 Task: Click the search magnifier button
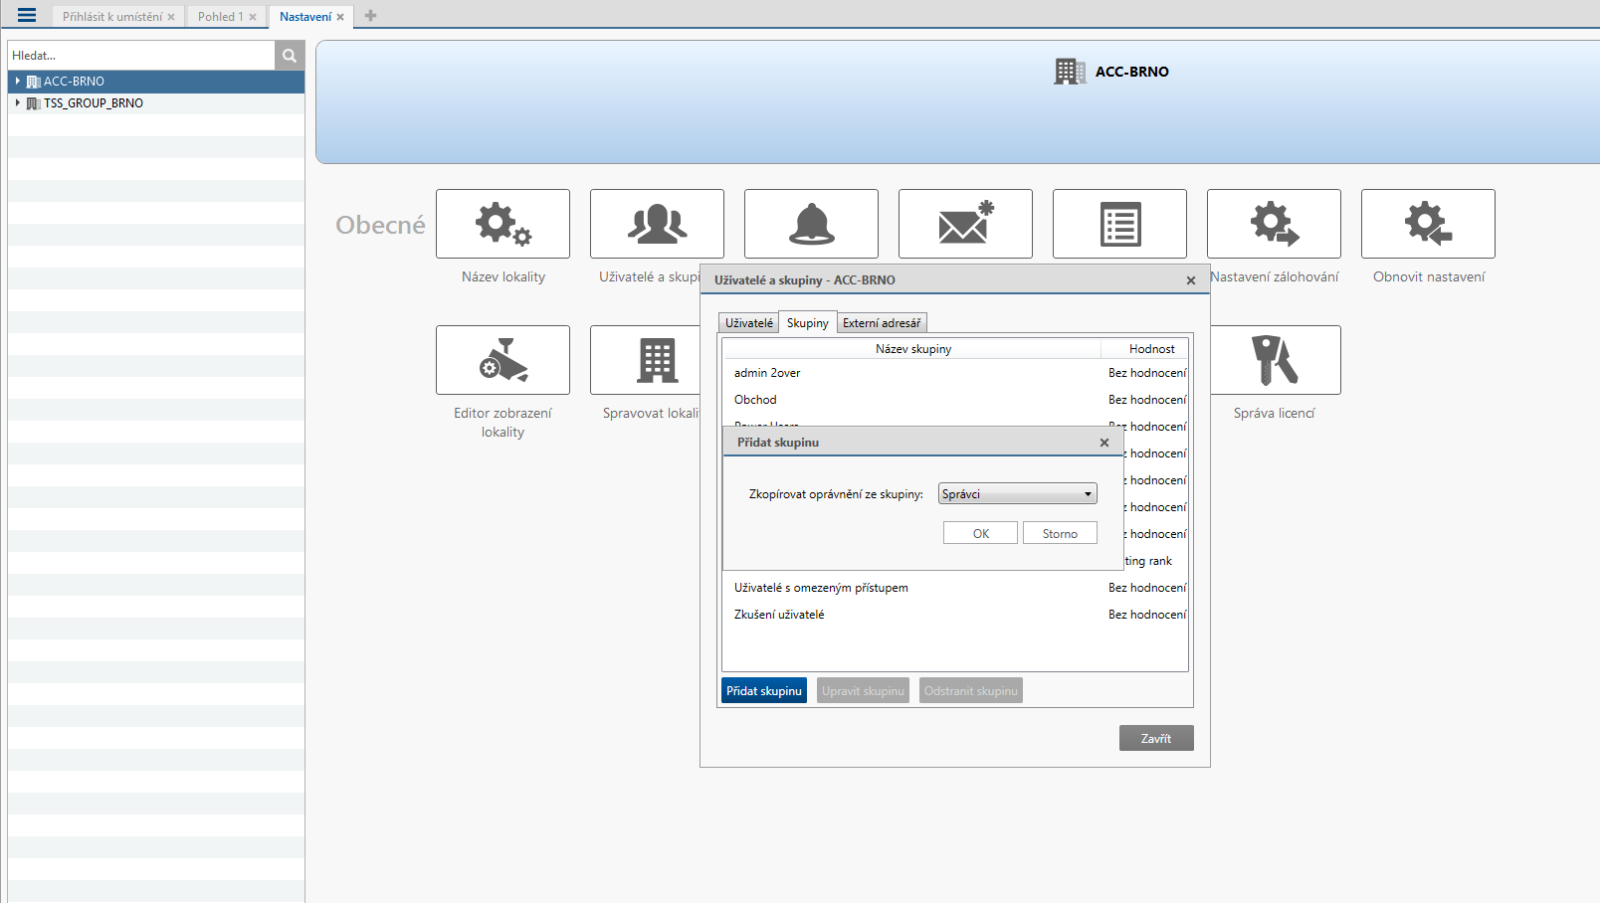[x=289, y=56]
